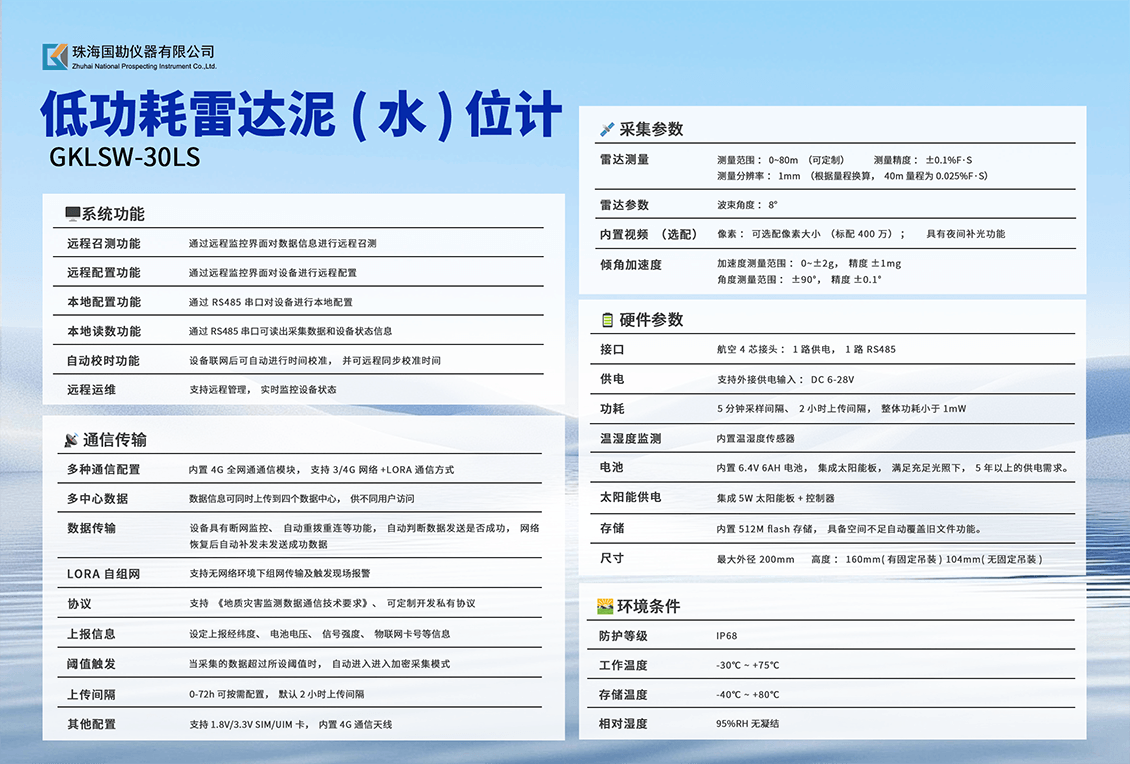Click the 系统功能 section heading
This screenshot has width=1130, height=764.
click(x=112, y=214)
